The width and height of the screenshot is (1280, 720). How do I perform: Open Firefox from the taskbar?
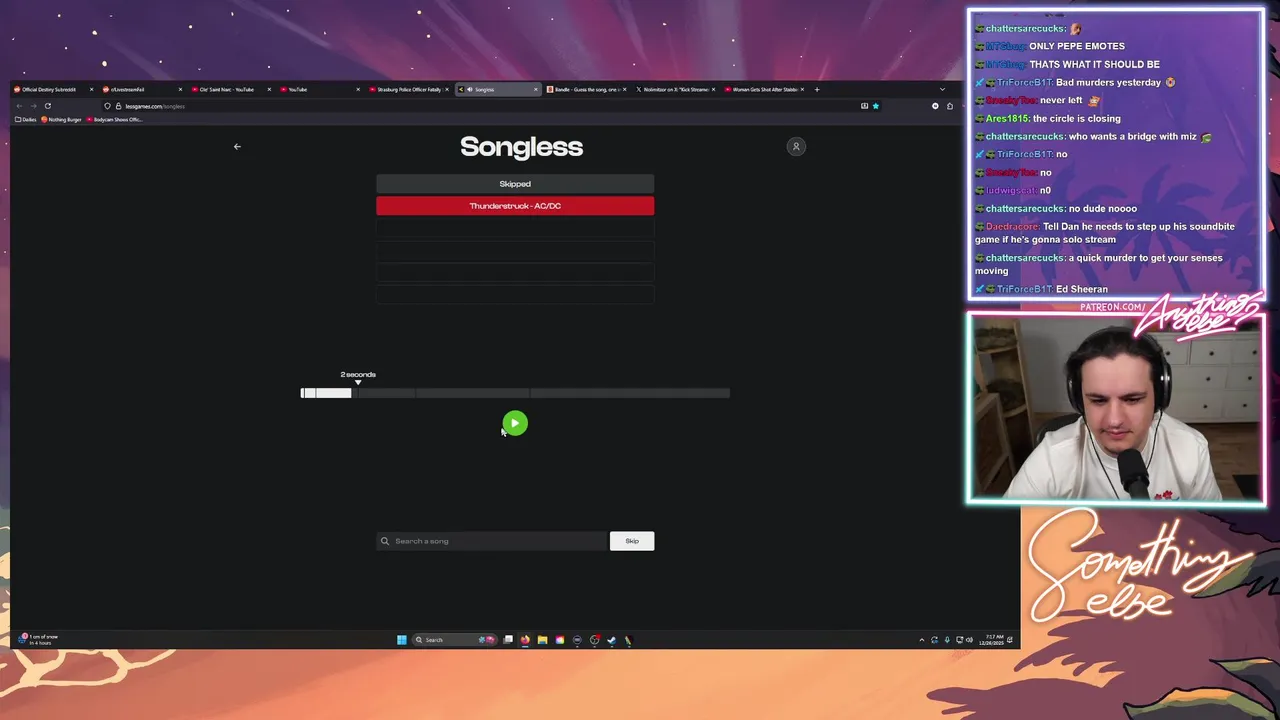point(525,640)
